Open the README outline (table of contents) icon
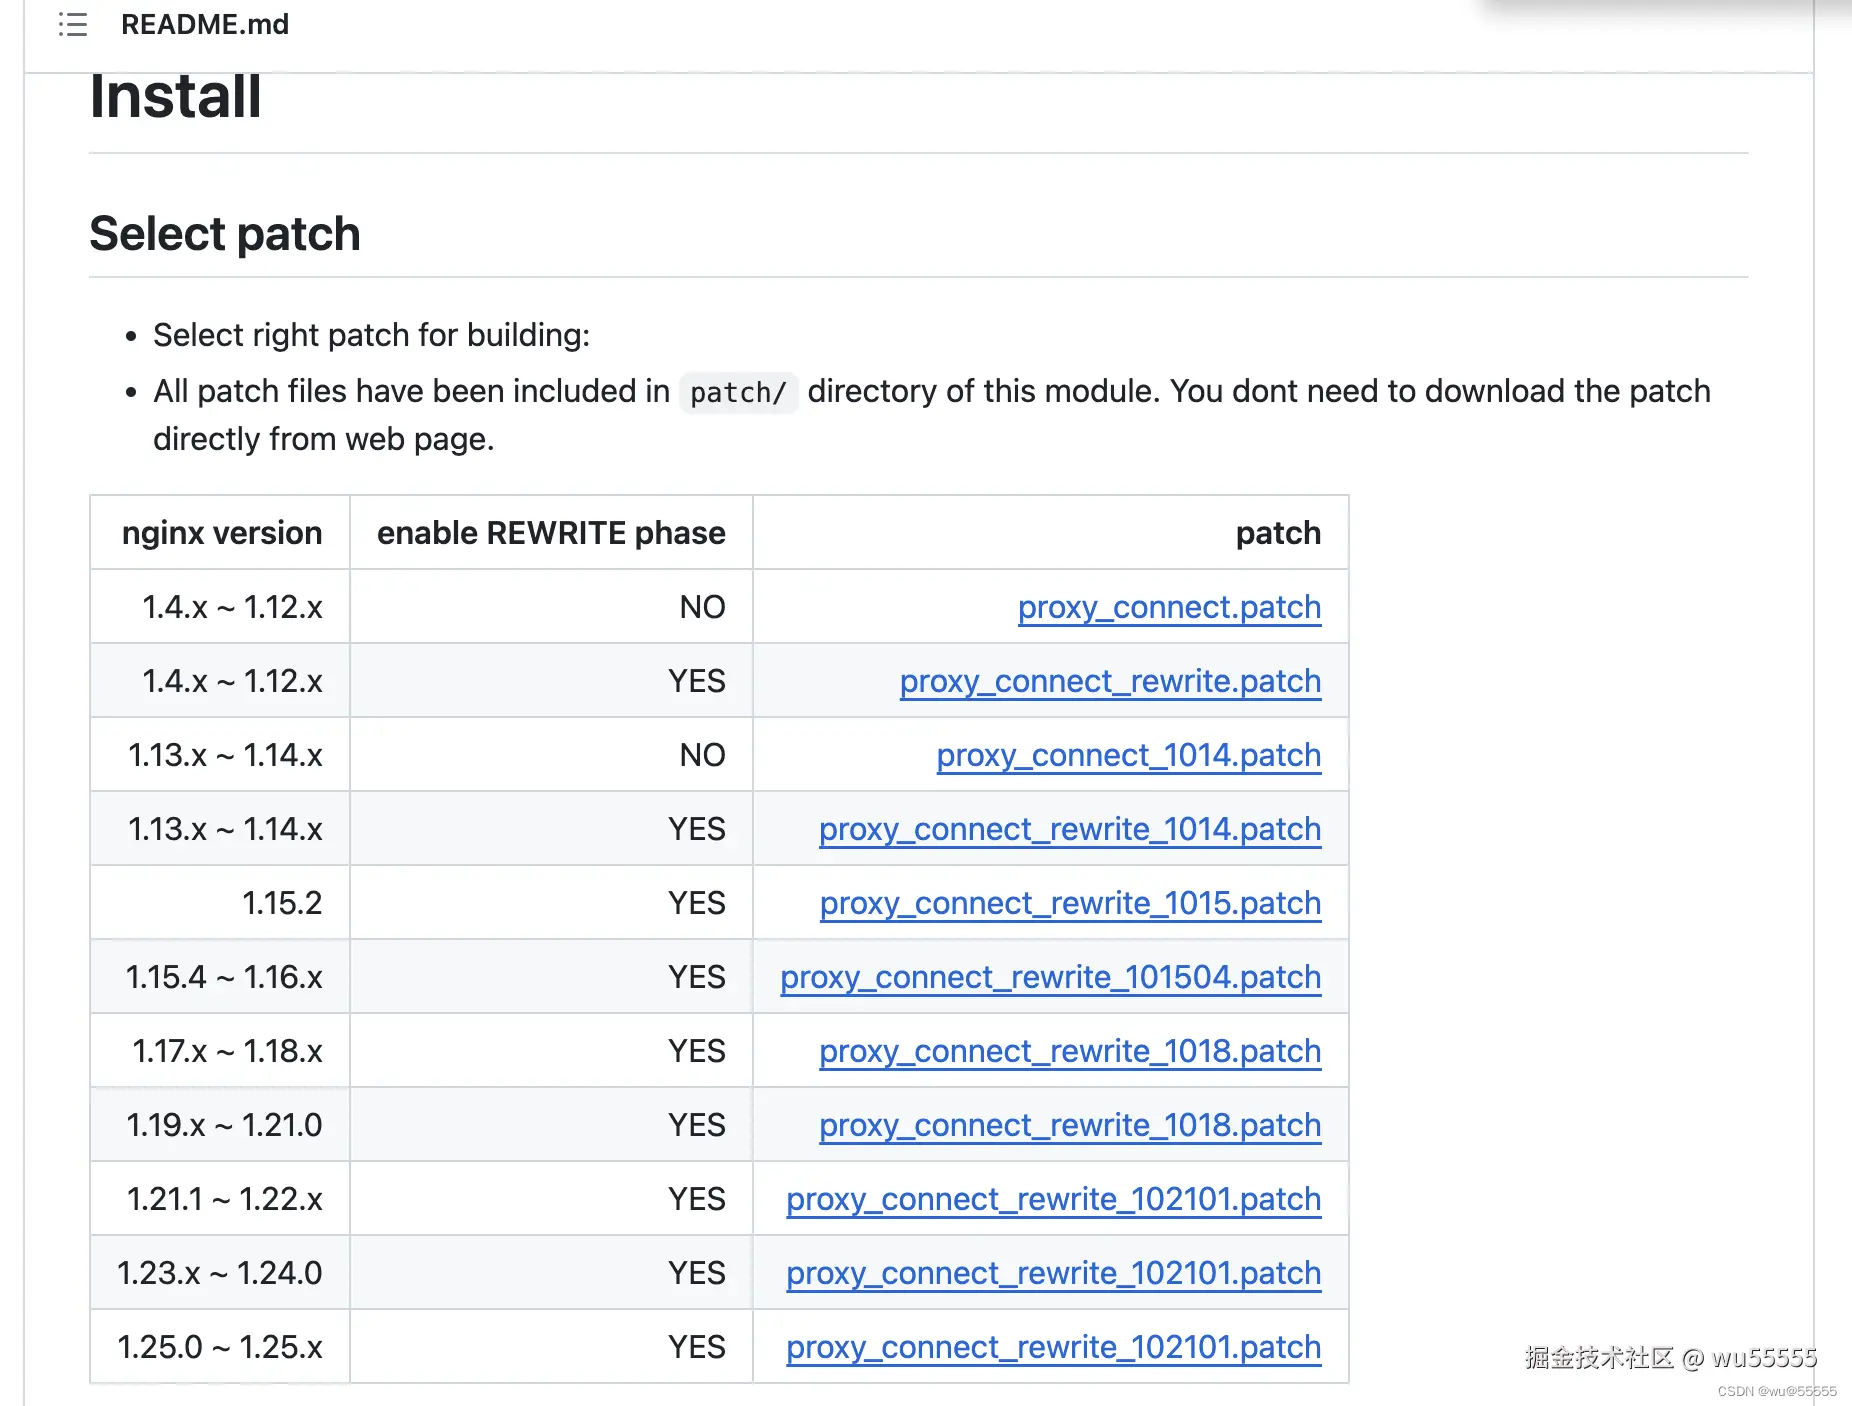 tap(73, 24)
